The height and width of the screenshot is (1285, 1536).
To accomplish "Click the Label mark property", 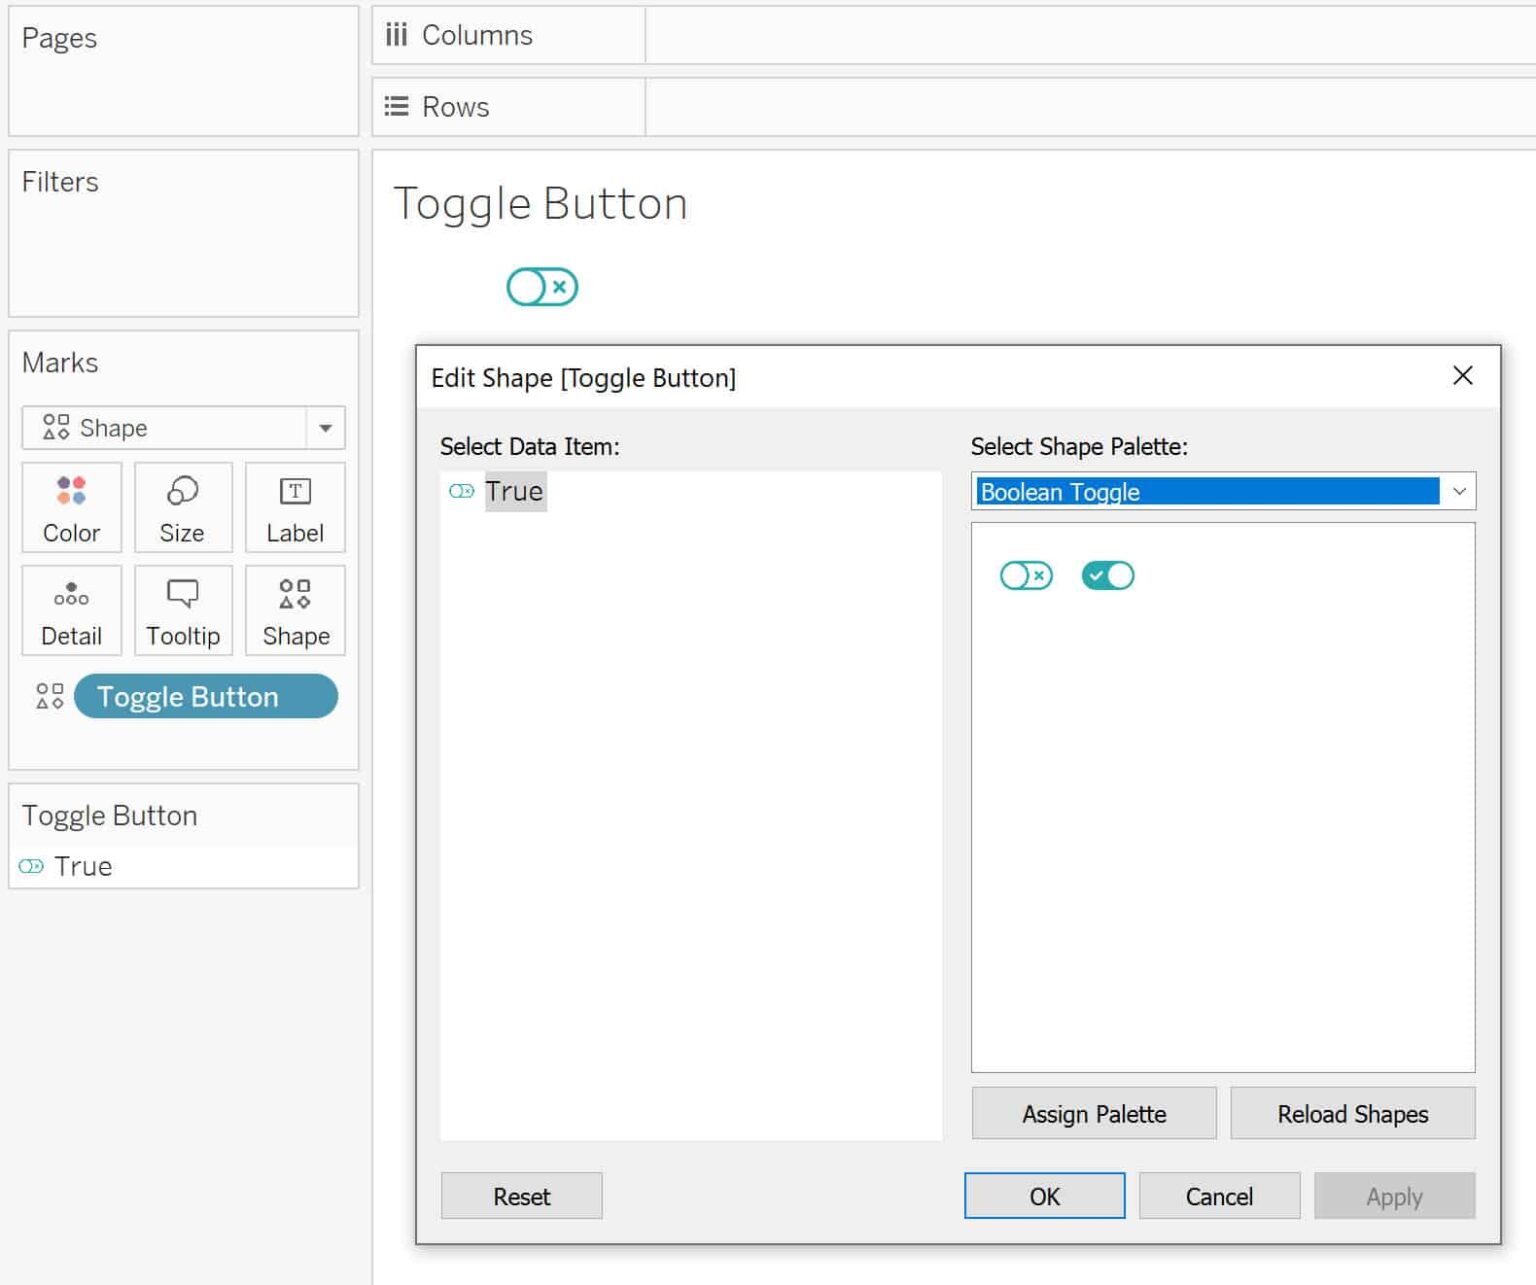I will (x=295, y=508).
